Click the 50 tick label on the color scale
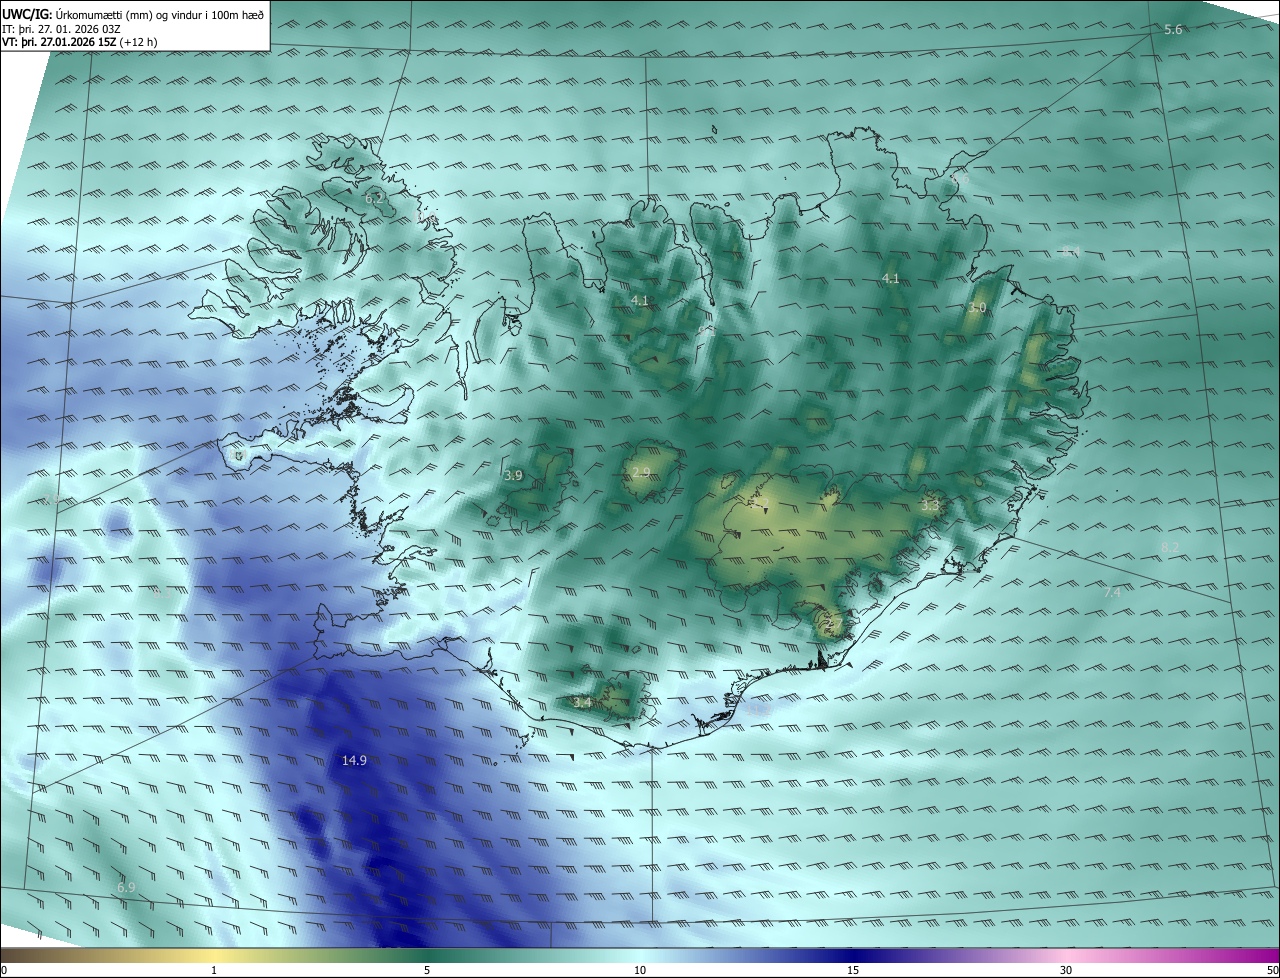1280x978 pixels. click(1272, 970)
